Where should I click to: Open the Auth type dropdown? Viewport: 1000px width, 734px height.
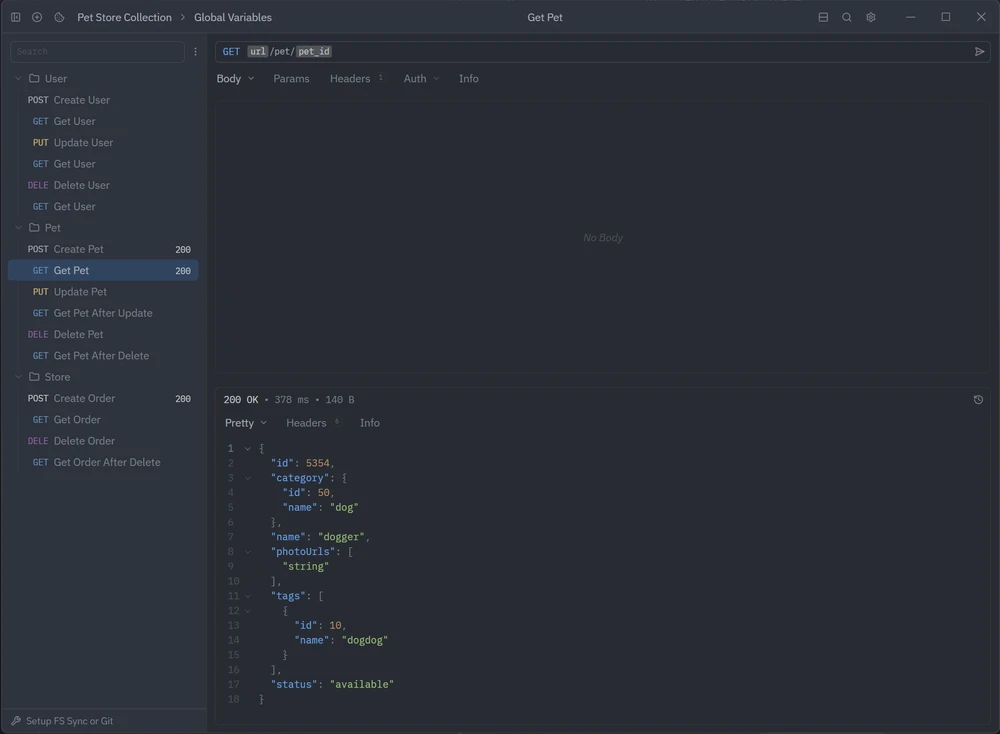point(422,78)
